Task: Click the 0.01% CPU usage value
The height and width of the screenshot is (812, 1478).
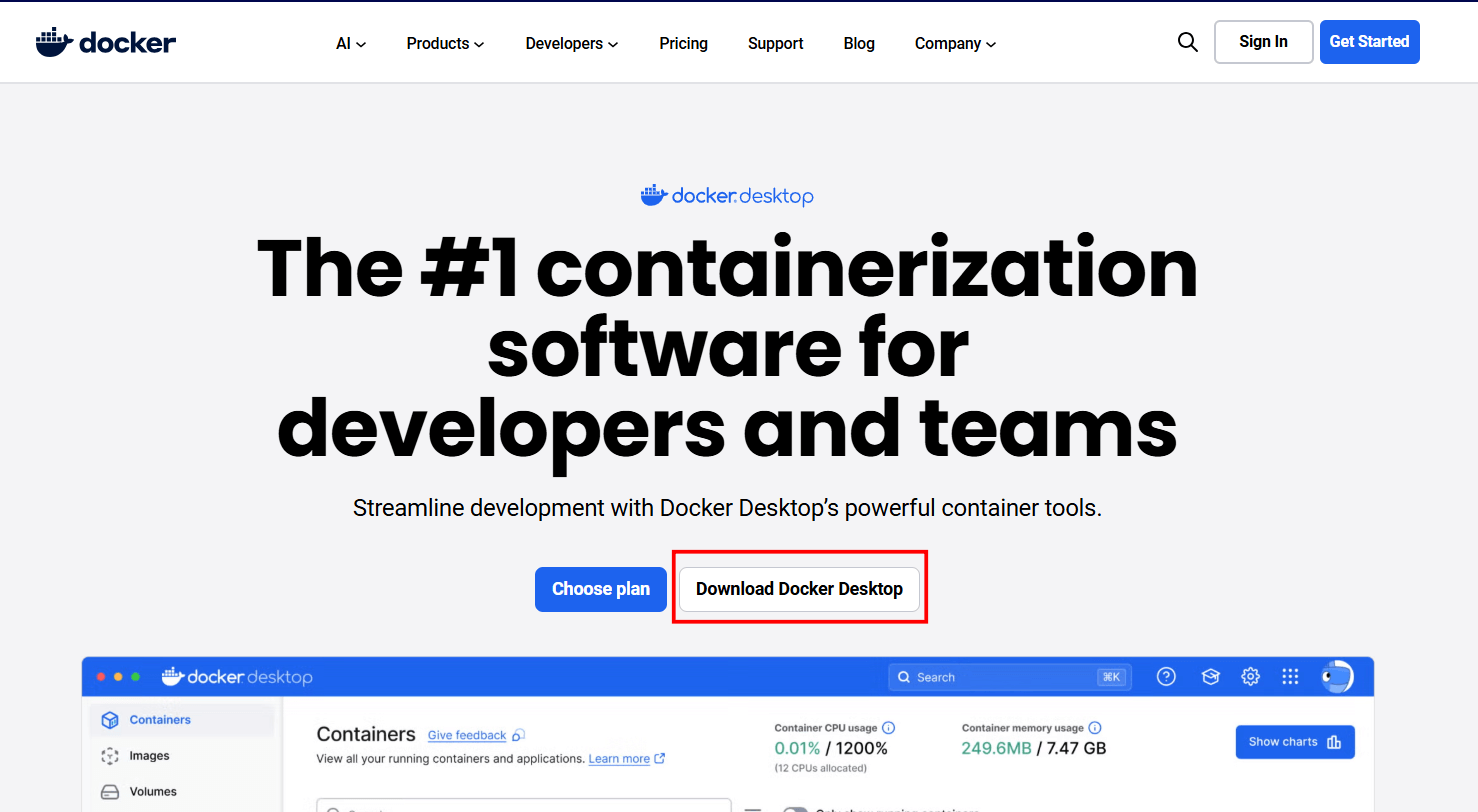Action: coord(797,748)
